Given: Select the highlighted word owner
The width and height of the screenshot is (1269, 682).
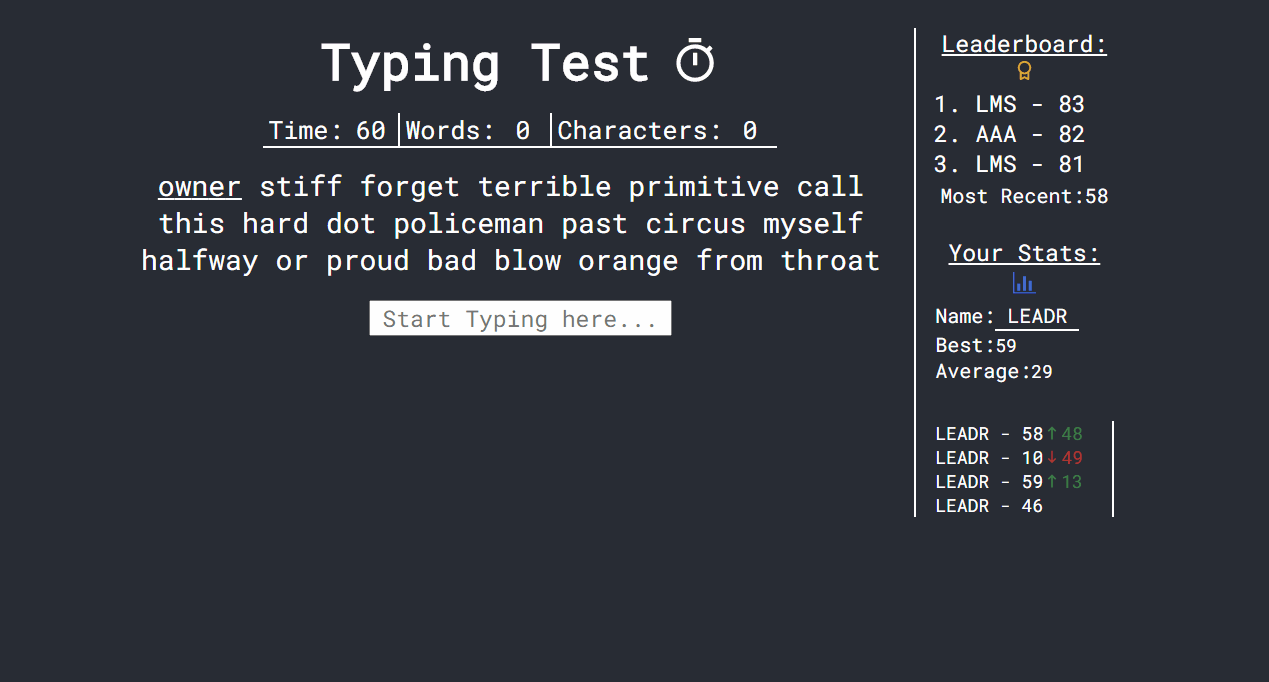Looking at the screenshot, I should point(199,186).
